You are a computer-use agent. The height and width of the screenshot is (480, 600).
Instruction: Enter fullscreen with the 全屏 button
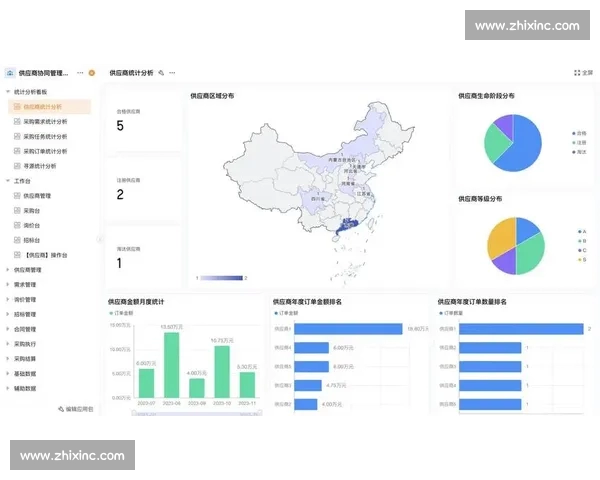click(x=584, y=73)
